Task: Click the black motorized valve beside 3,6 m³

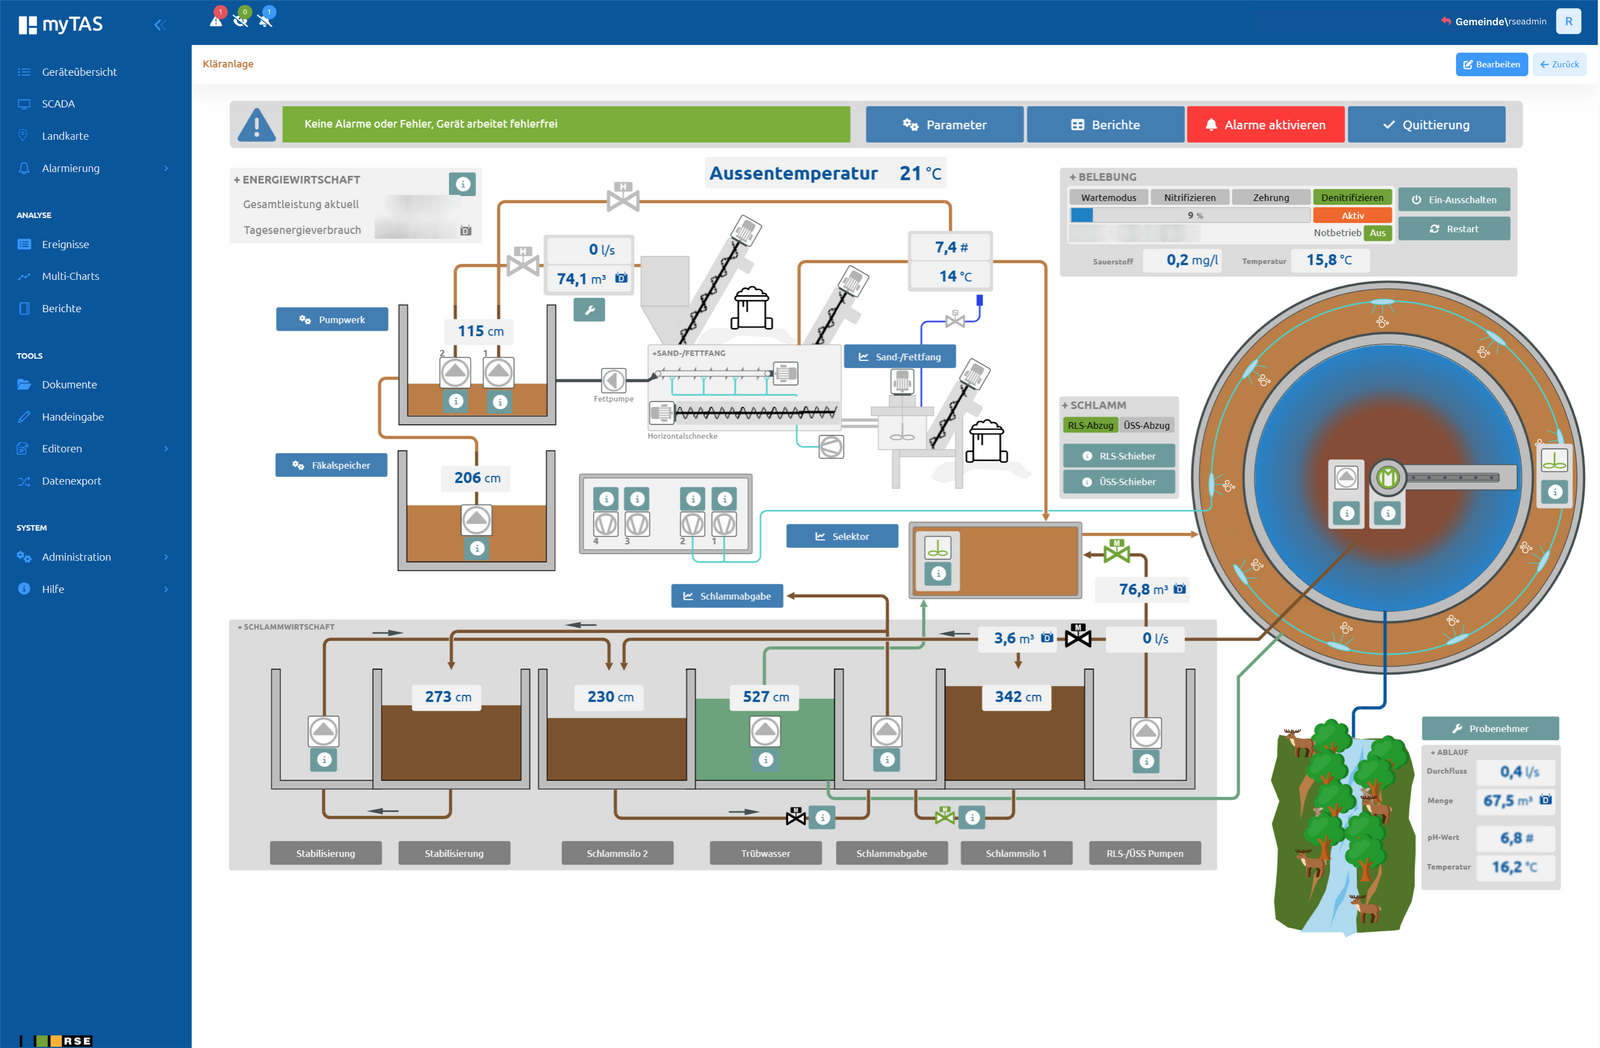Action: [x=1078, y=636]
